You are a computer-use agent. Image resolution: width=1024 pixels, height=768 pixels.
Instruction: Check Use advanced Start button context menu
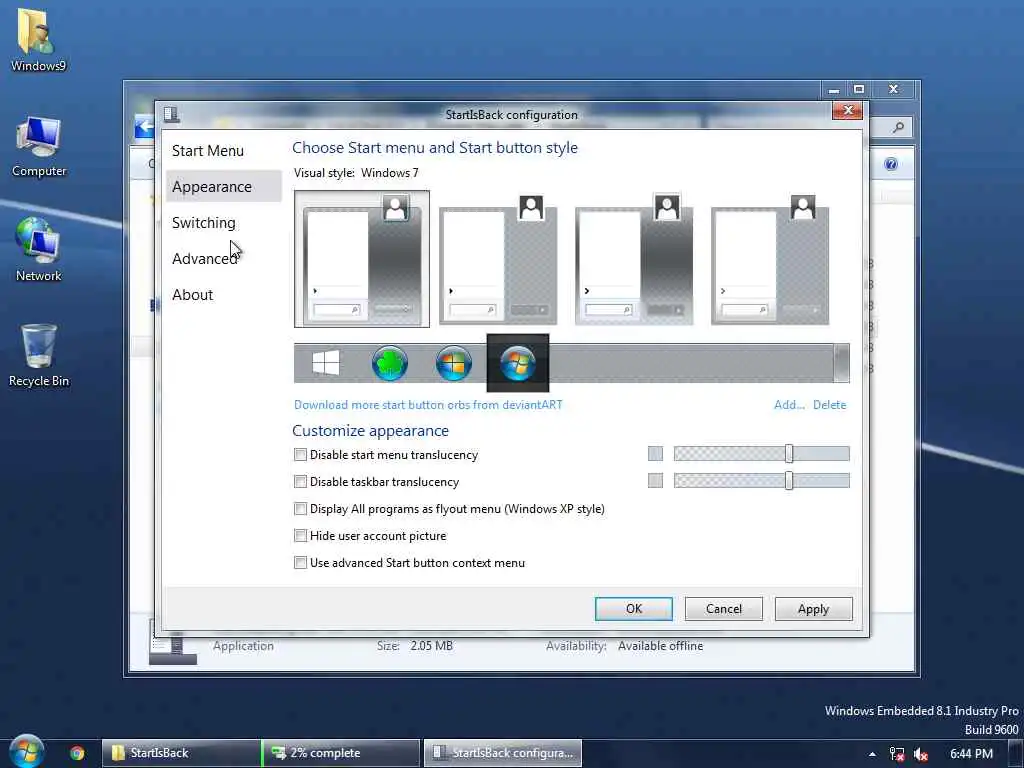click(300, 562)
